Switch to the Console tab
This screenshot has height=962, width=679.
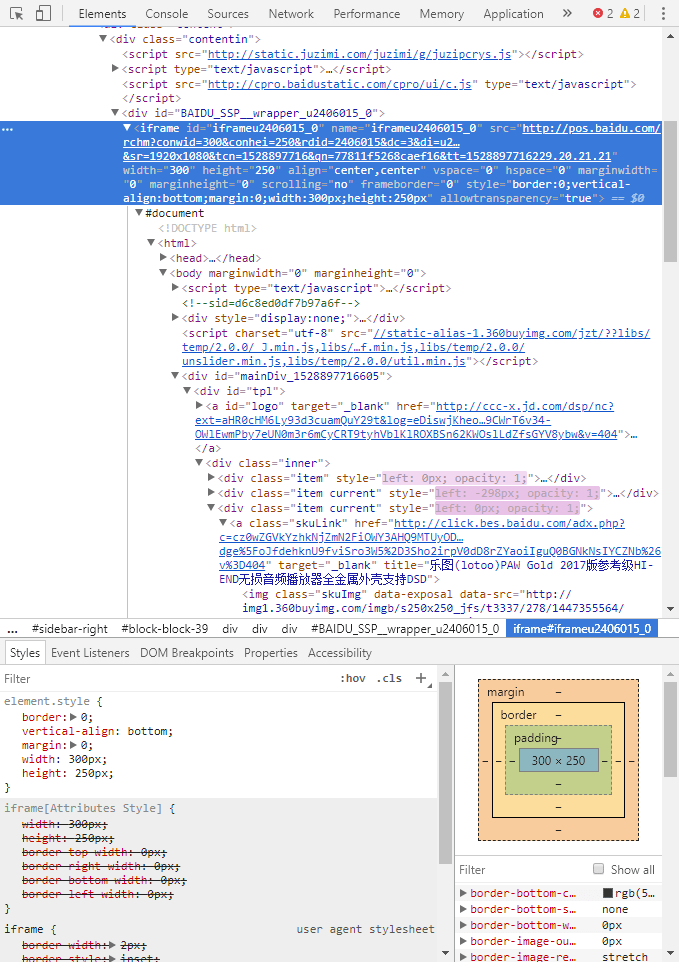[x=166, y=14]
